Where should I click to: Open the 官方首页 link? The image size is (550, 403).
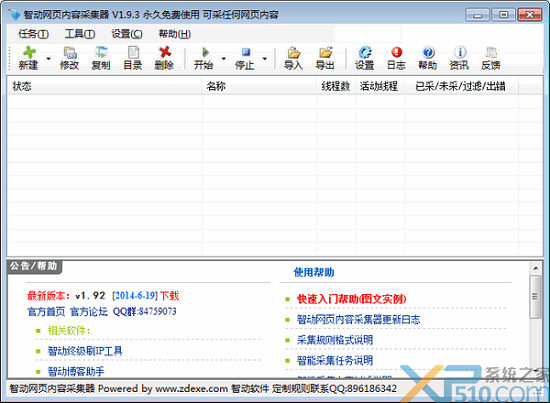(x=46, y=311)
